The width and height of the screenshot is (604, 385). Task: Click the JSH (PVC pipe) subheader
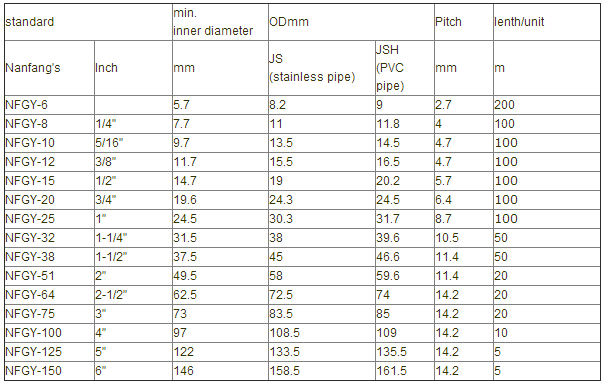pos(405,68)
